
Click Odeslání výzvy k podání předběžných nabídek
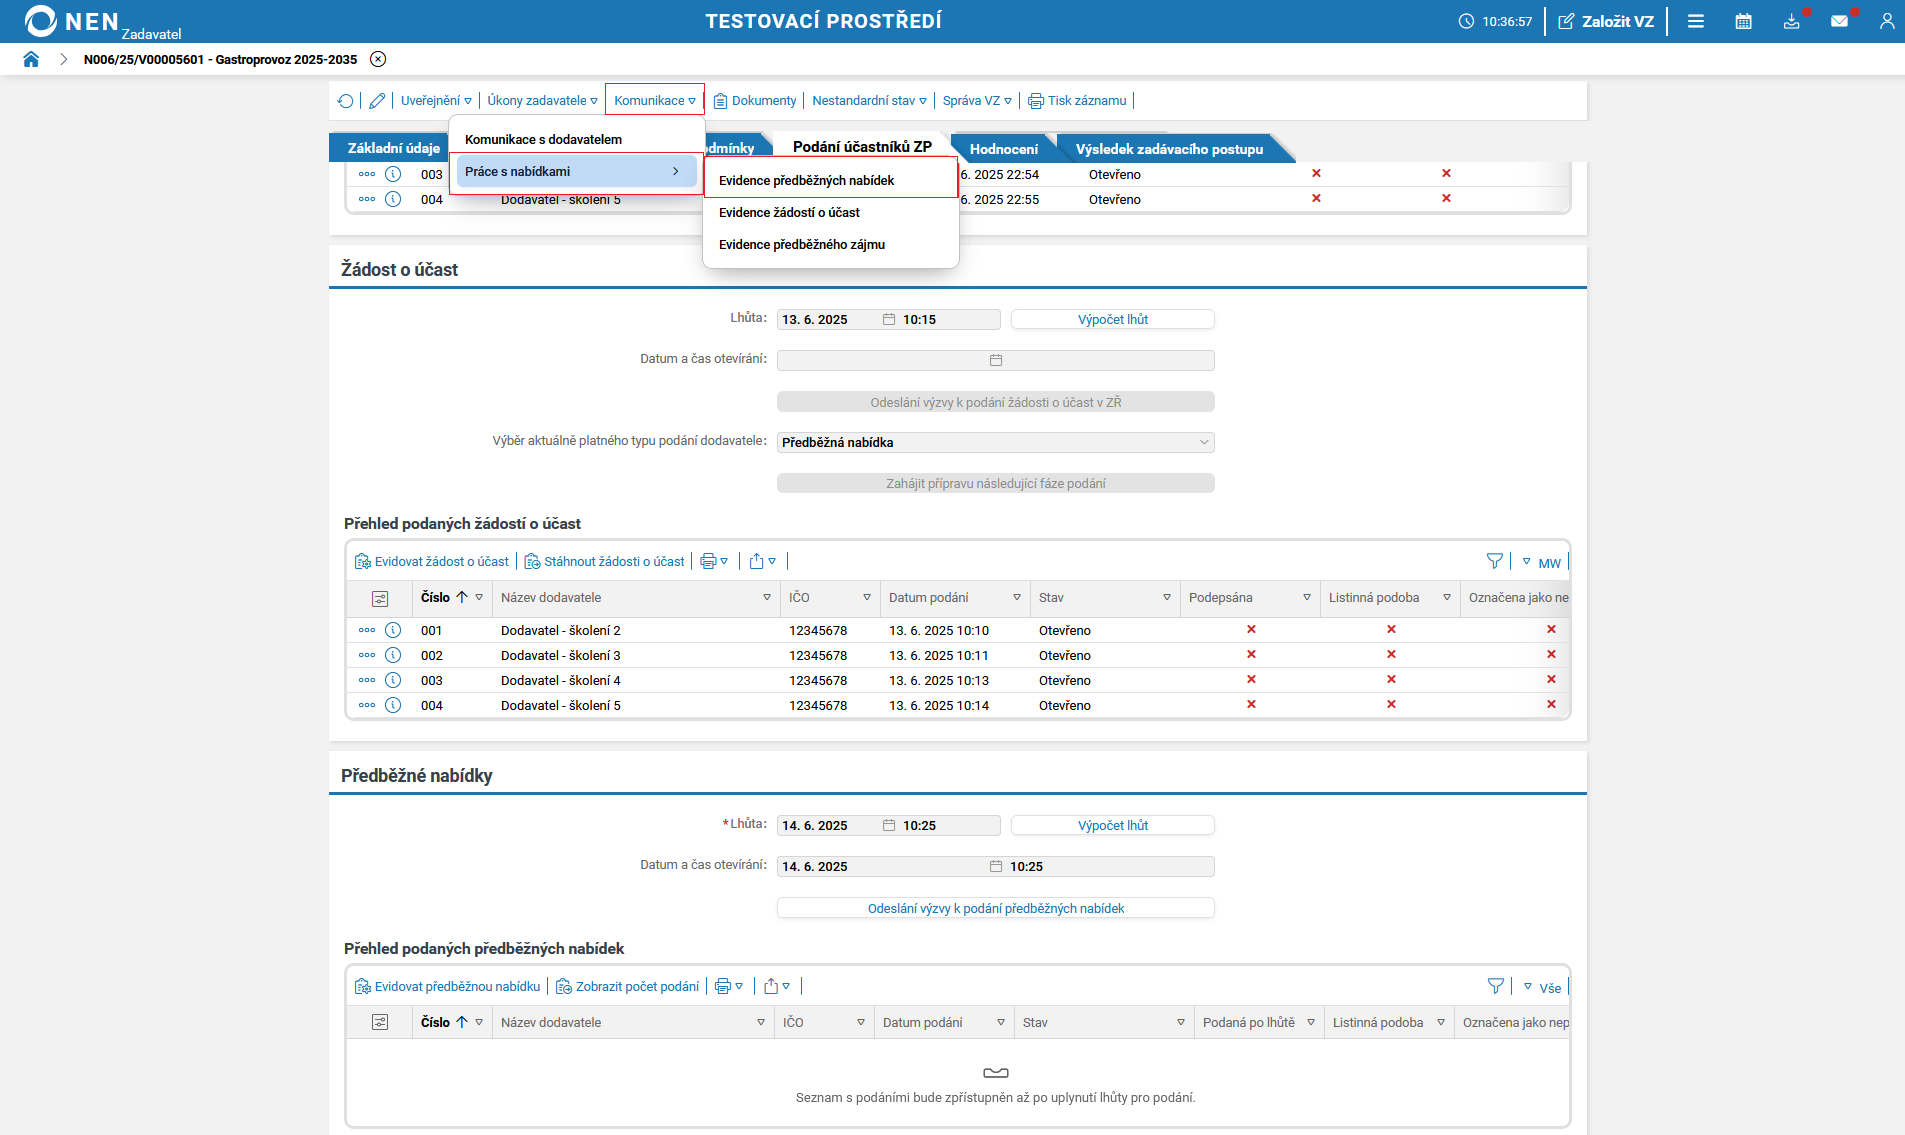995,908
